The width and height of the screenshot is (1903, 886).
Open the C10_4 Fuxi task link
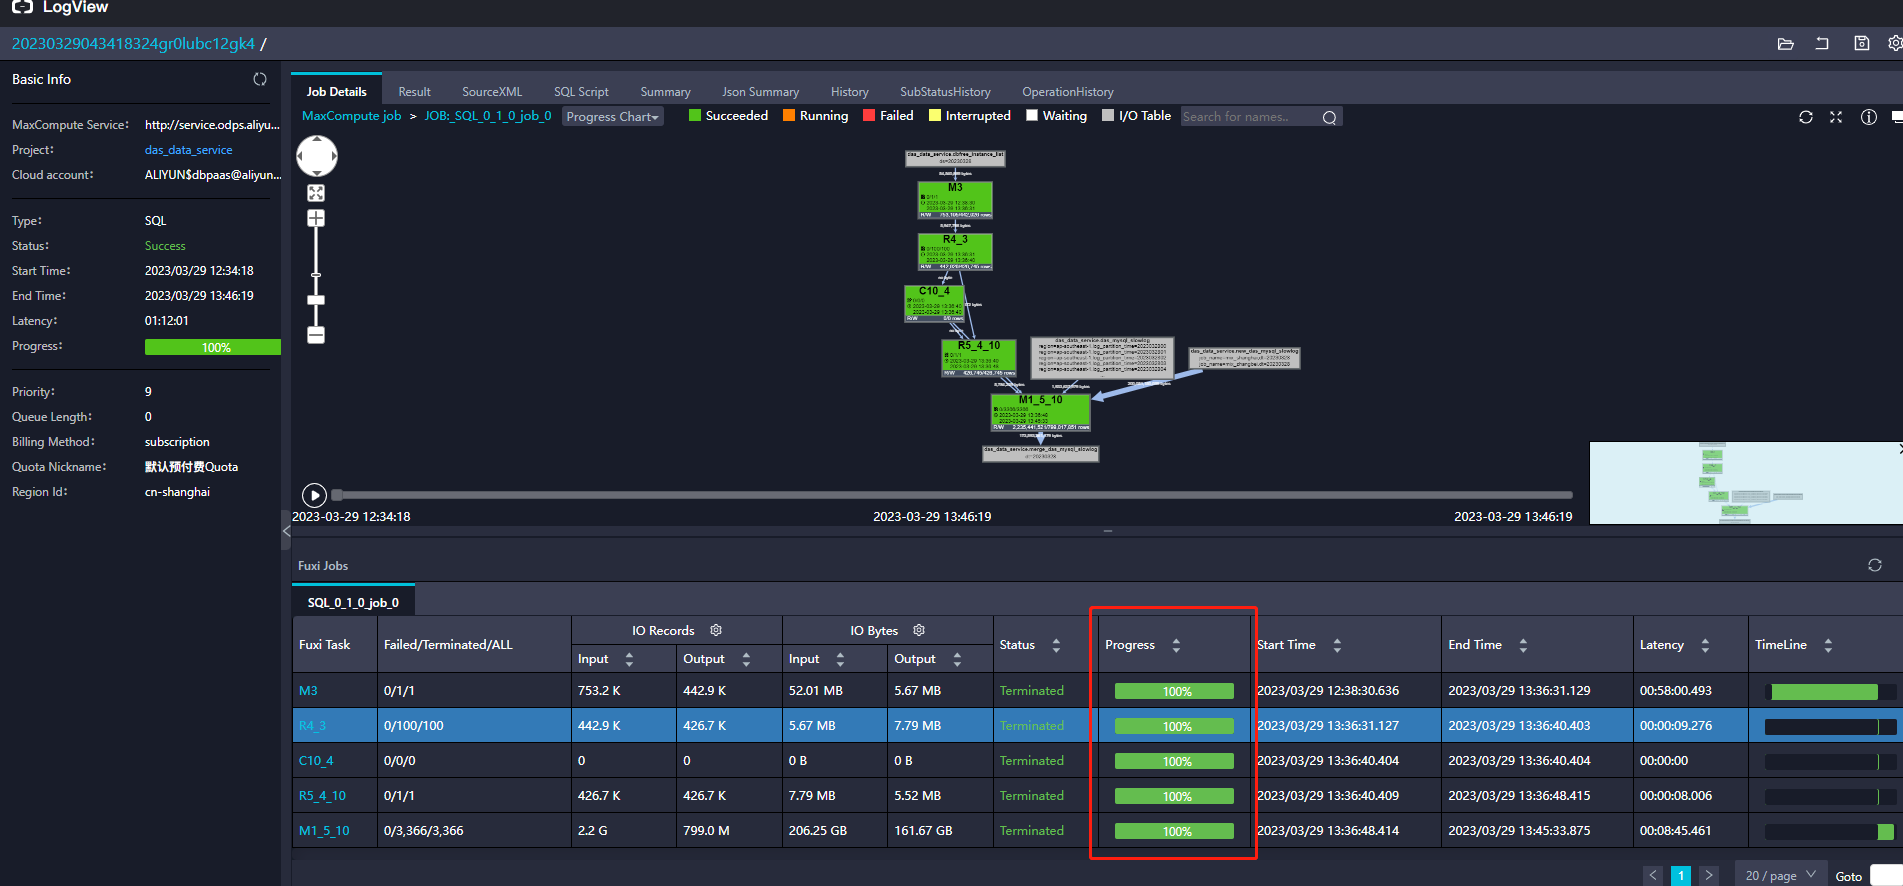tap(316, 761)
